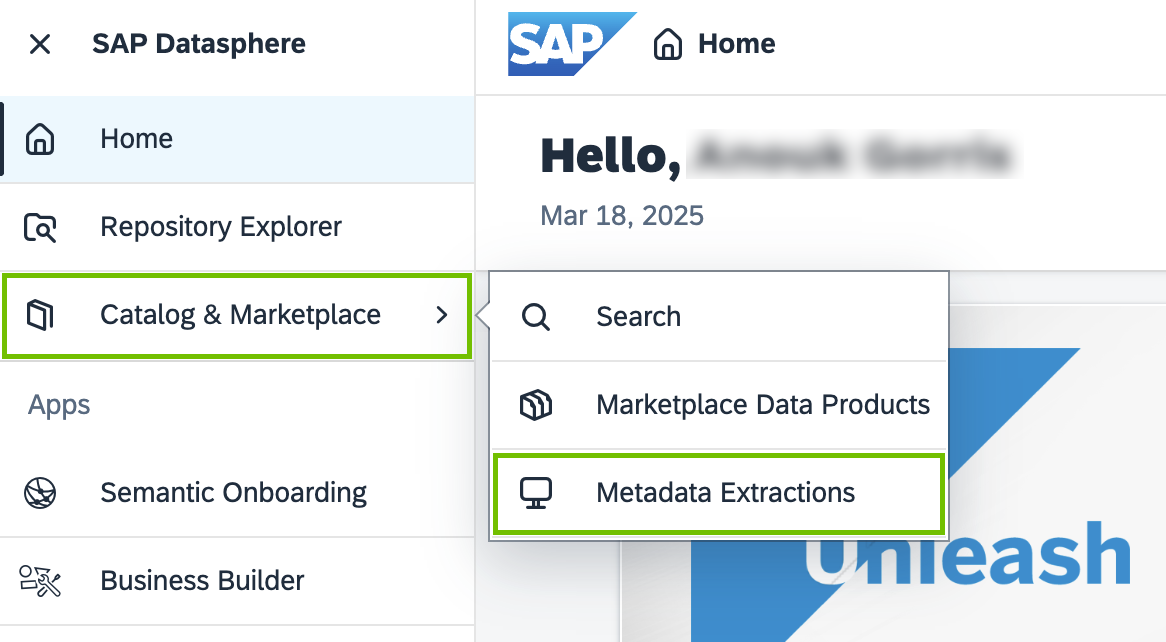Image resolution: width=1166 pixels, height=642 pixels.
Task: Click the magnifier icon beside Search
Action: (536, 317)
